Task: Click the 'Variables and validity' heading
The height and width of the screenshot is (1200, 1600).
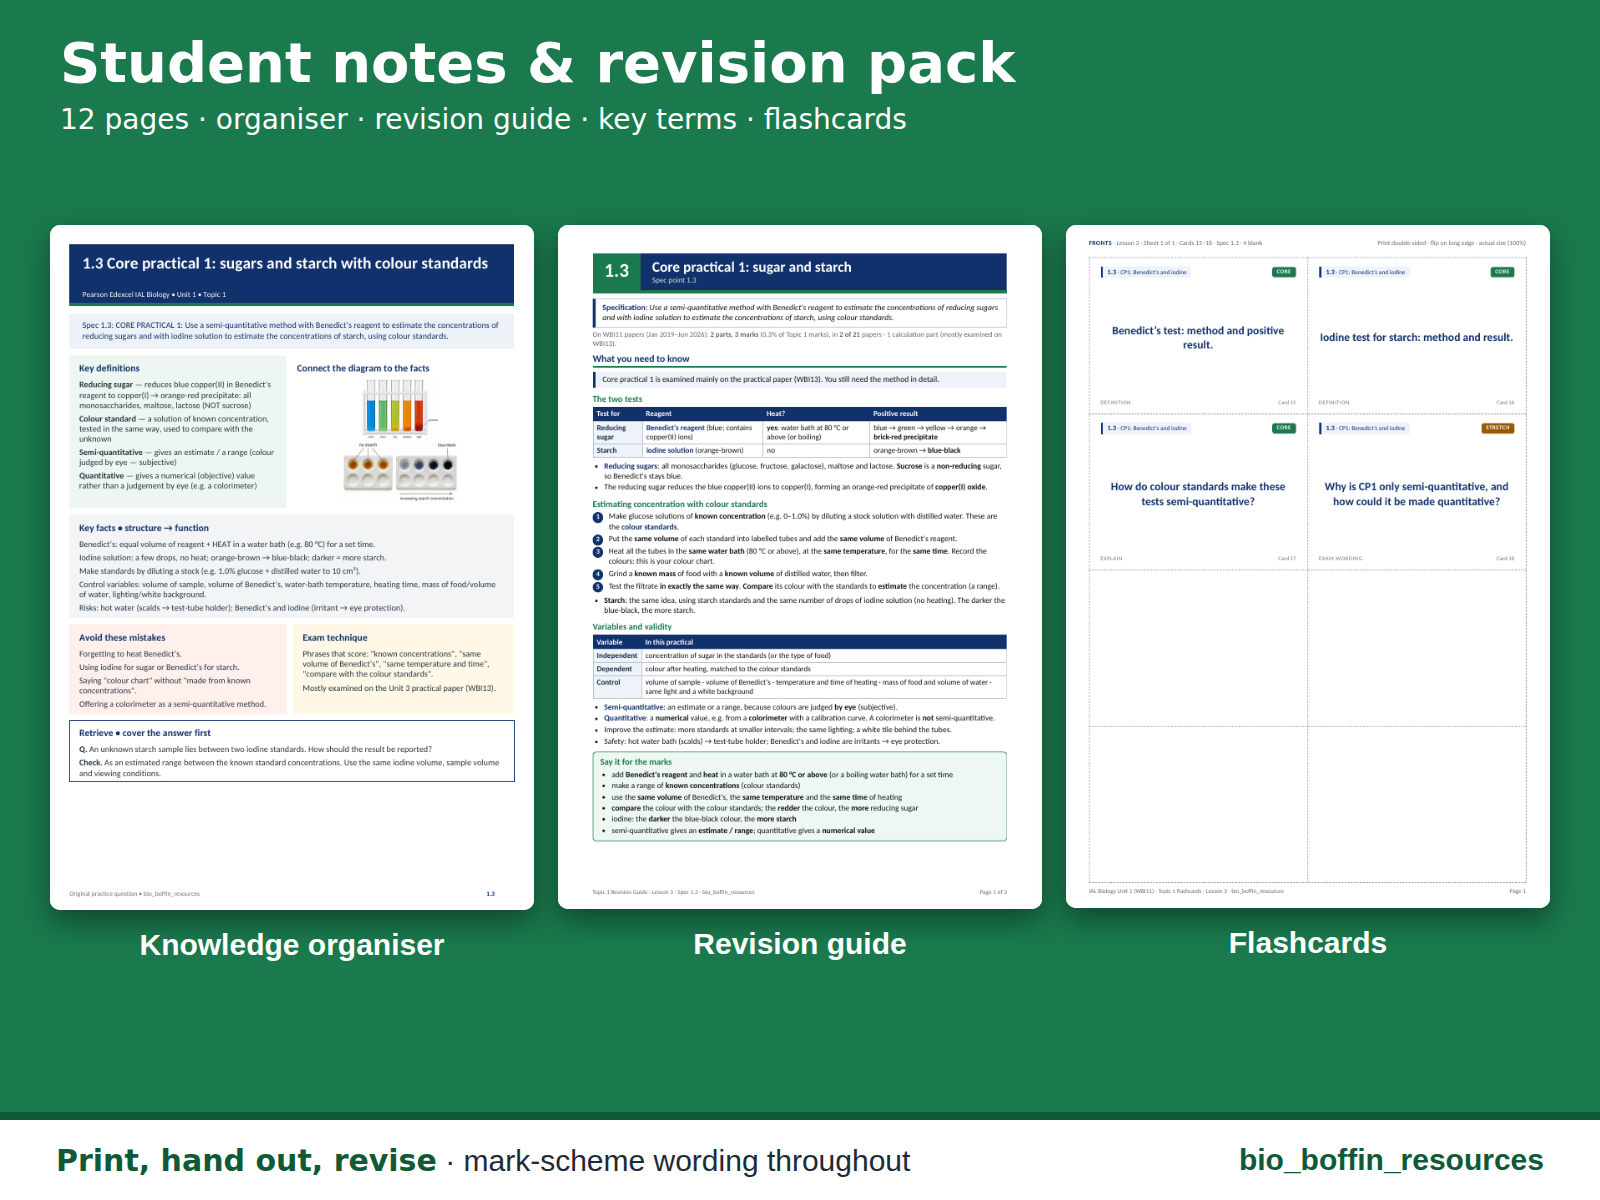Action: point(632,627)
